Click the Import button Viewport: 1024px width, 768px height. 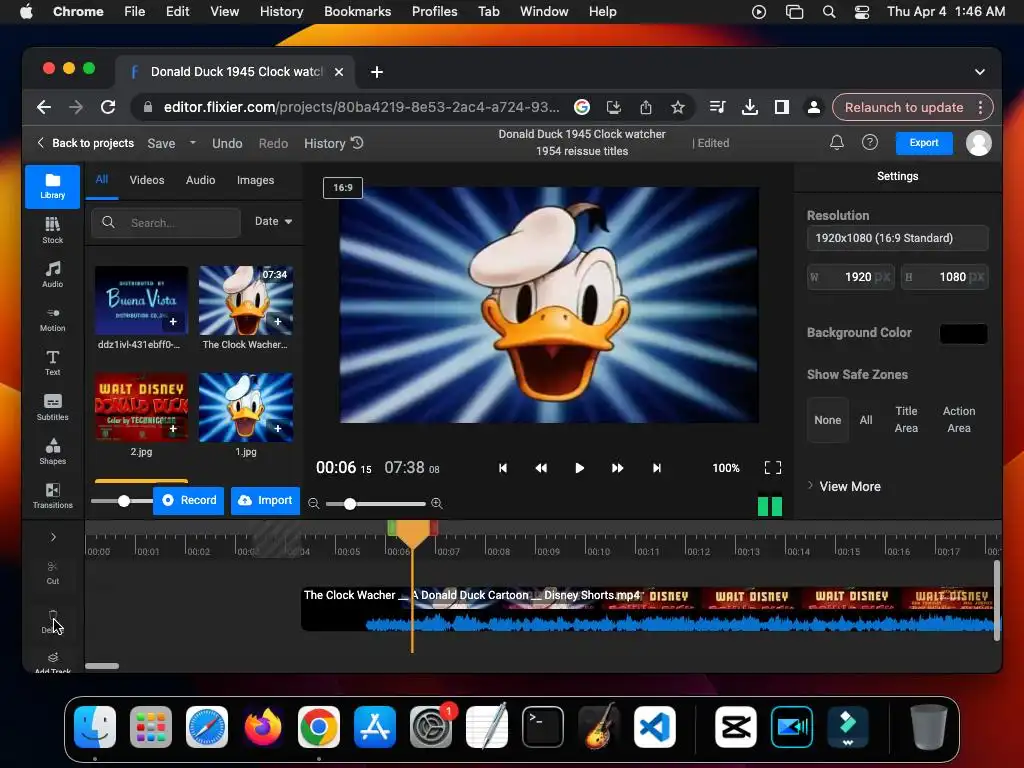[265, 500]
